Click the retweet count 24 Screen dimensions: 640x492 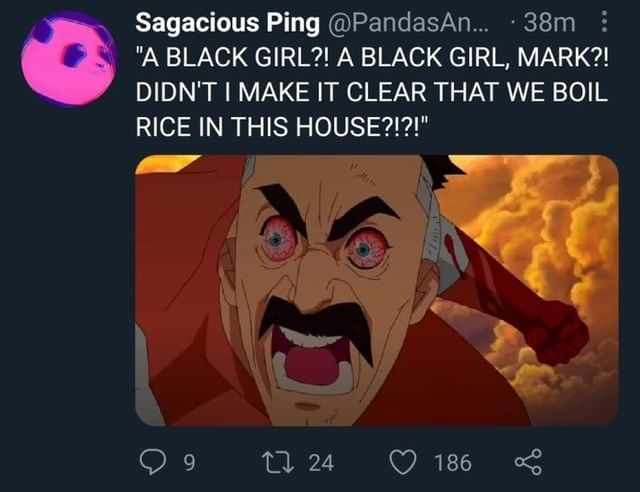(x=321, y=462)
